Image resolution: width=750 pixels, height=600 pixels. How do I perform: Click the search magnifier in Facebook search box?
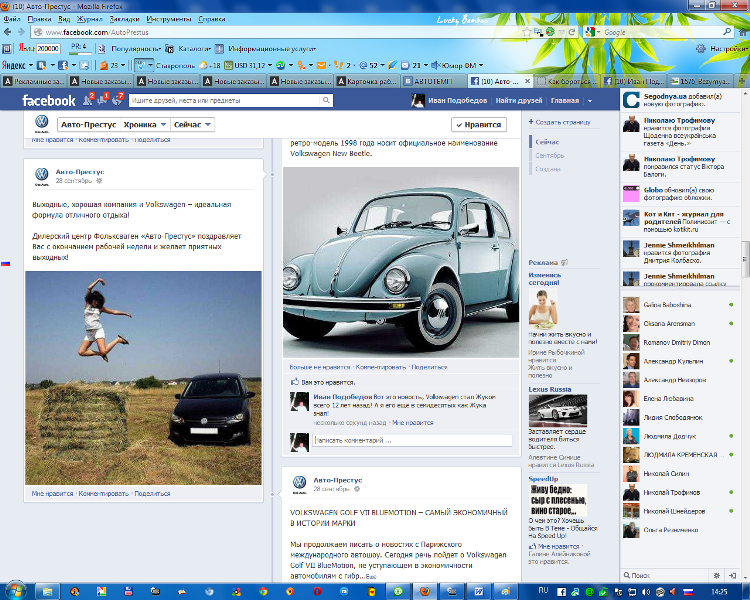point(326,100)
